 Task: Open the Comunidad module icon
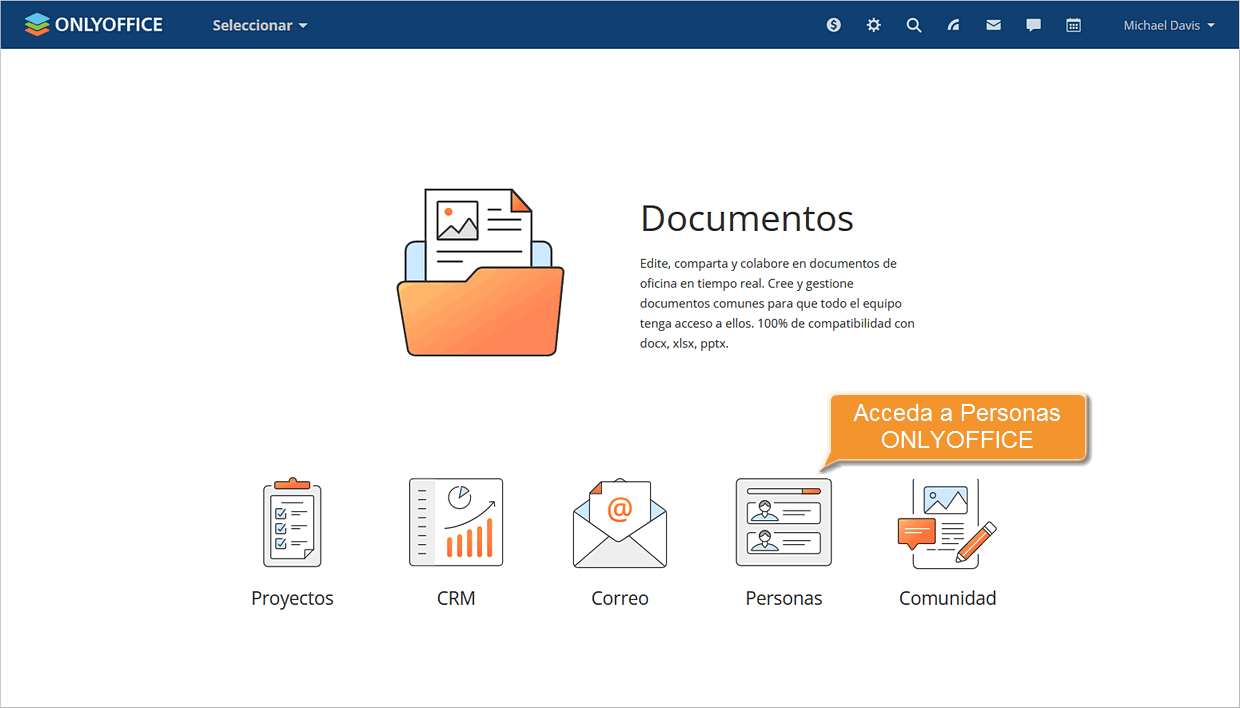[x=947, y=523]
